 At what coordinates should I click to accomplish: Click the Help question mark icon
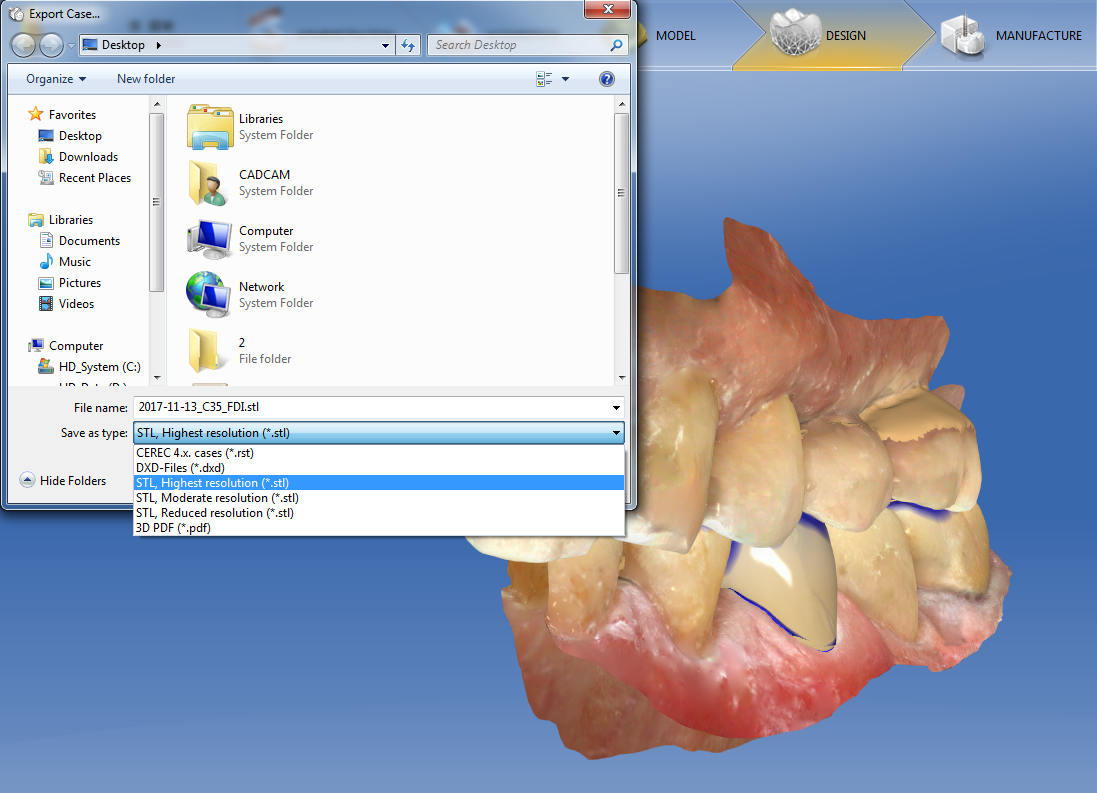607,79
